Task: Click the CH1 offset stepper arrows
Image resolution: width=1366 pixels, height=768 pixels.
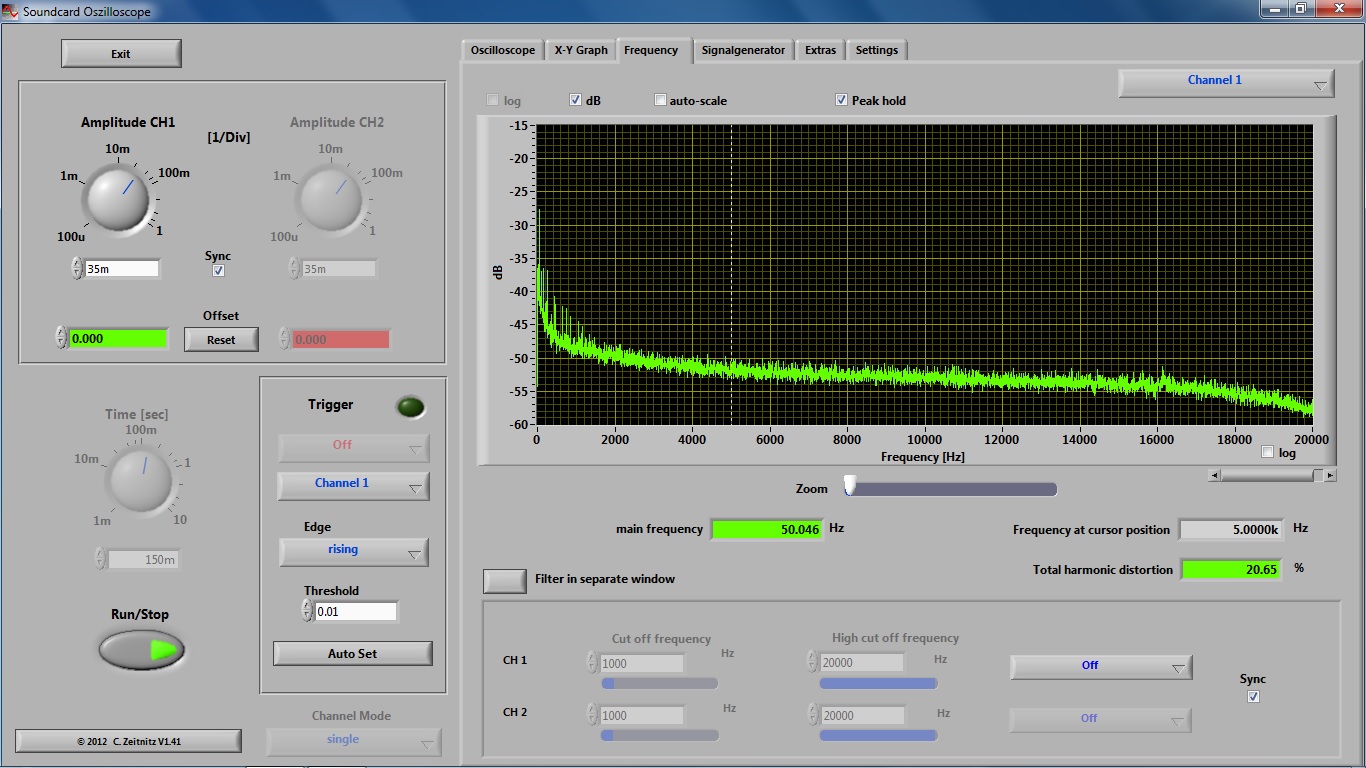Action: click(x=61, y=338)
